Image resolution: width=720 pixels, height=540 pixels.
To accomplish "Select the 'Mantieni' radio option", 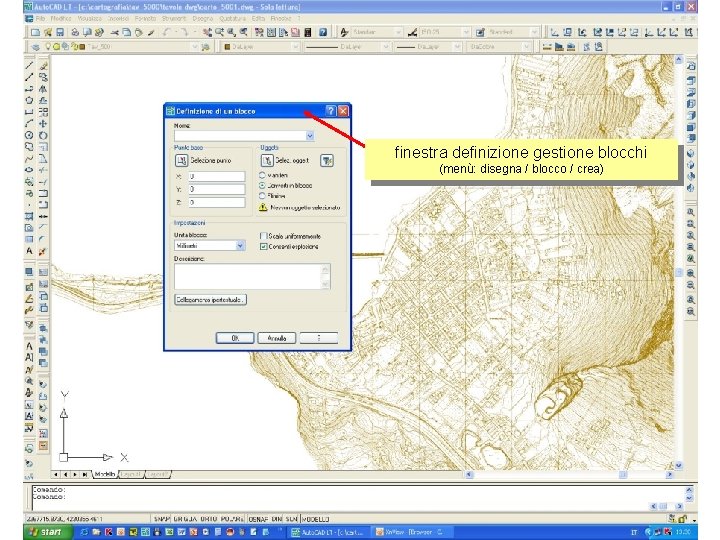I will point(263,175).
